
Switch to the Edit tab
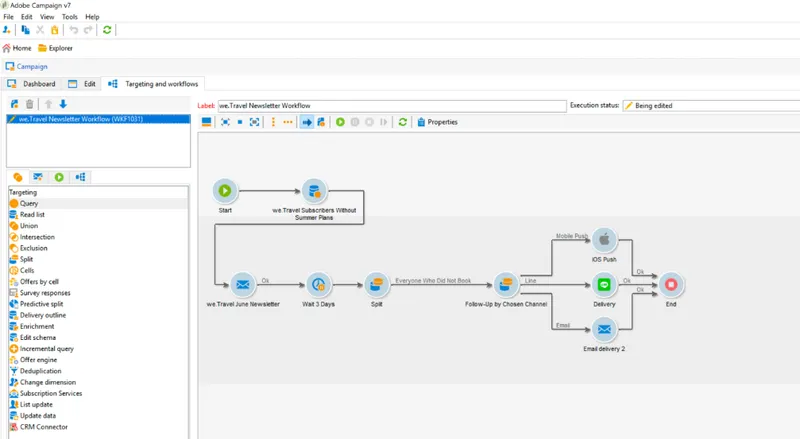[x=82, y=84]
